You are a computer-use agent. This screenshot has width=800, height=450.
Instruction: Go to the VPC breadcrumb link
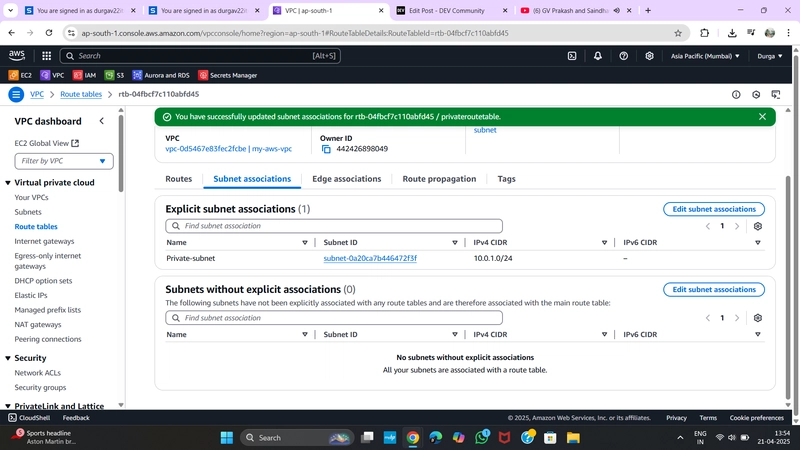37,94
